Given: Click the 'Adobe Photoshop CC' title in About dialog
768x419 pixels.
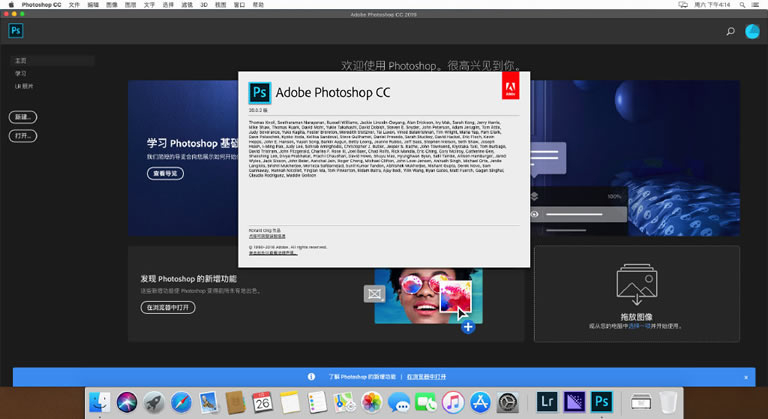Looking at the screenshot, I should [x=333, y=92].
